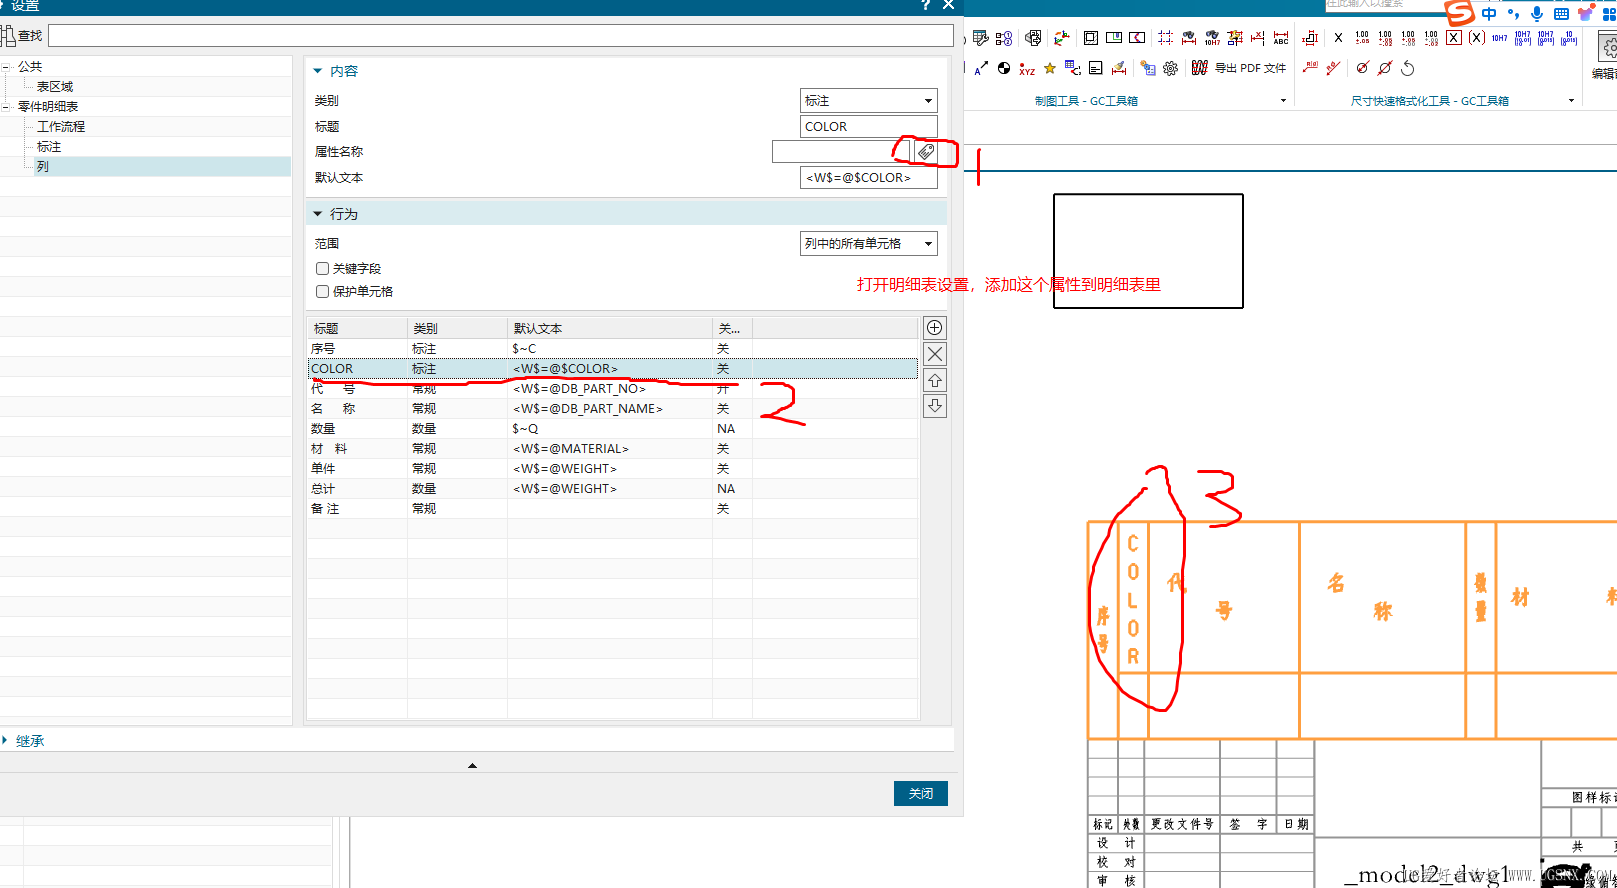
Task: Collapse the 内容 section
Action: click(x=318, y=71)
